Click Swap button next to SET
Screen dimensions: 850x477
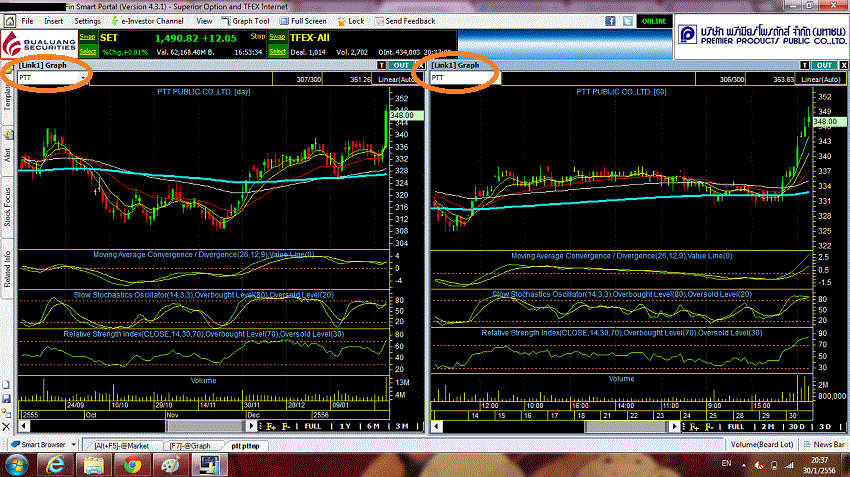coord(87,37)
